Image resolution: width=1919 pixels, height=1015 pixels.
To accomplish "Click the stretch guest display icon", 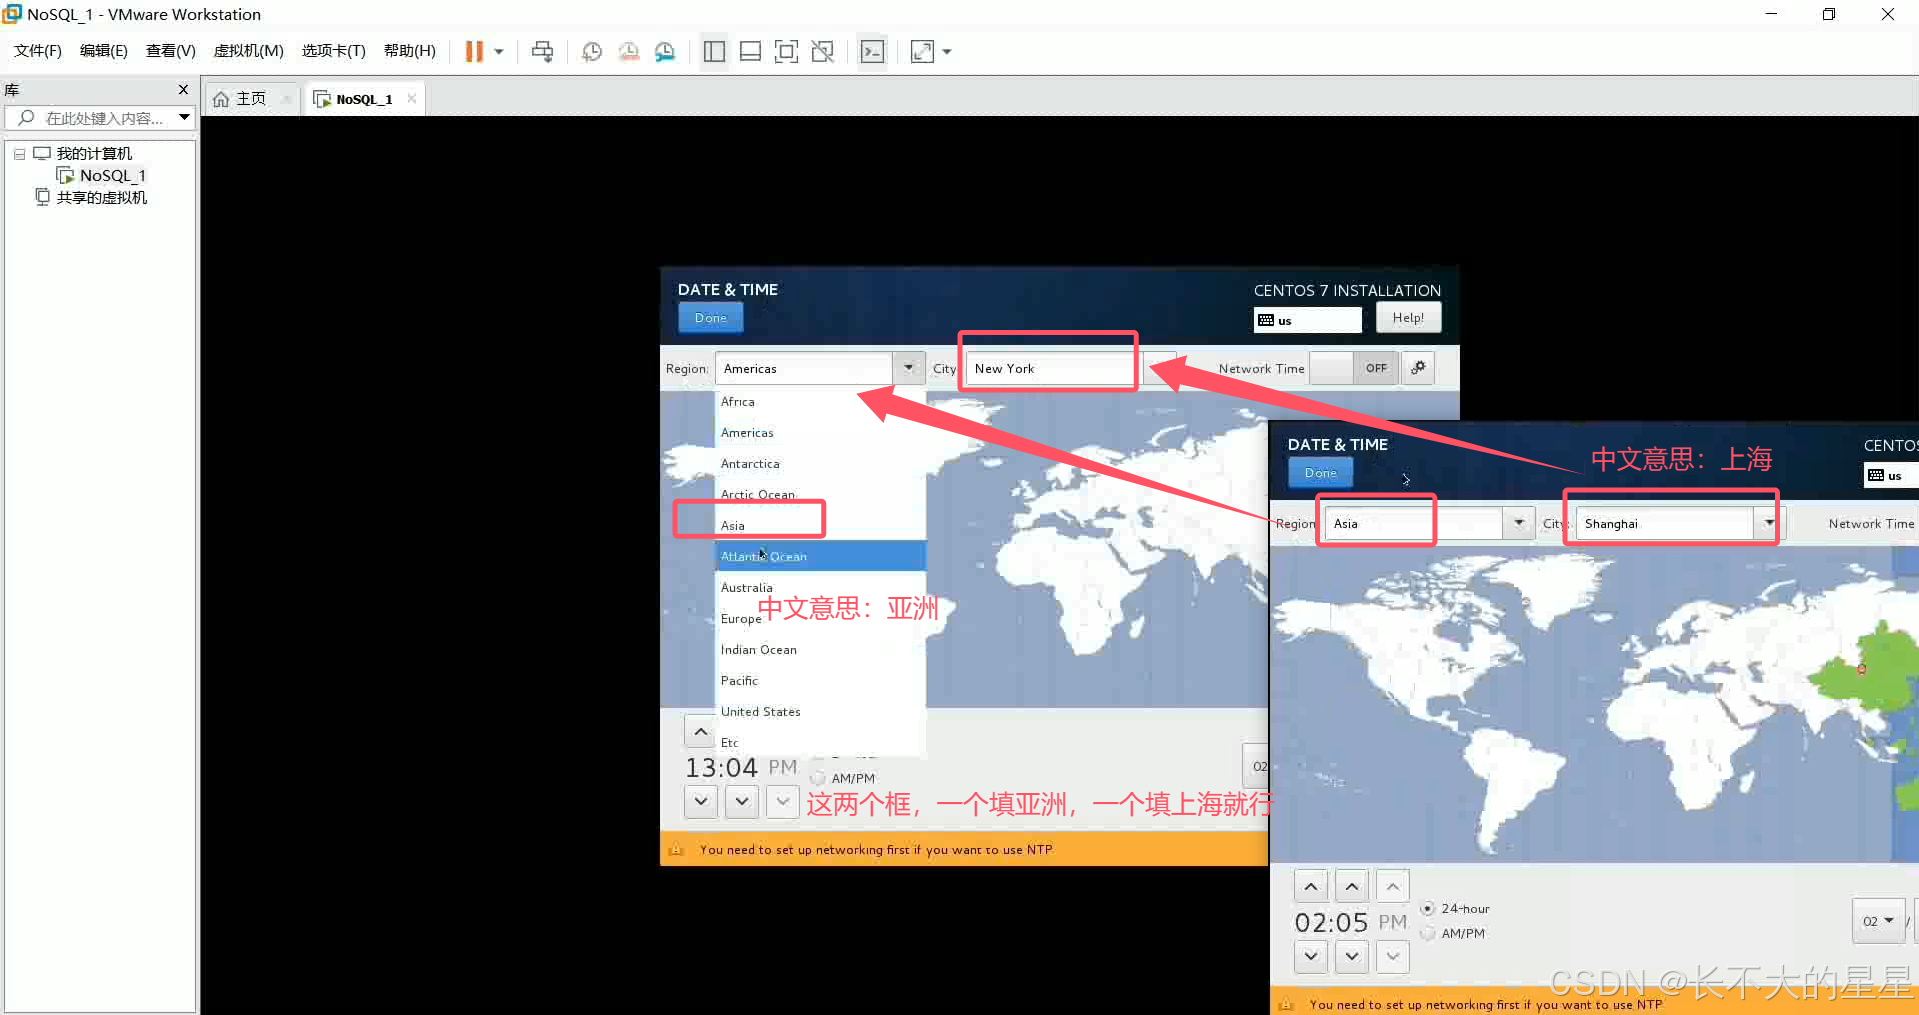I will pos(922,52).
